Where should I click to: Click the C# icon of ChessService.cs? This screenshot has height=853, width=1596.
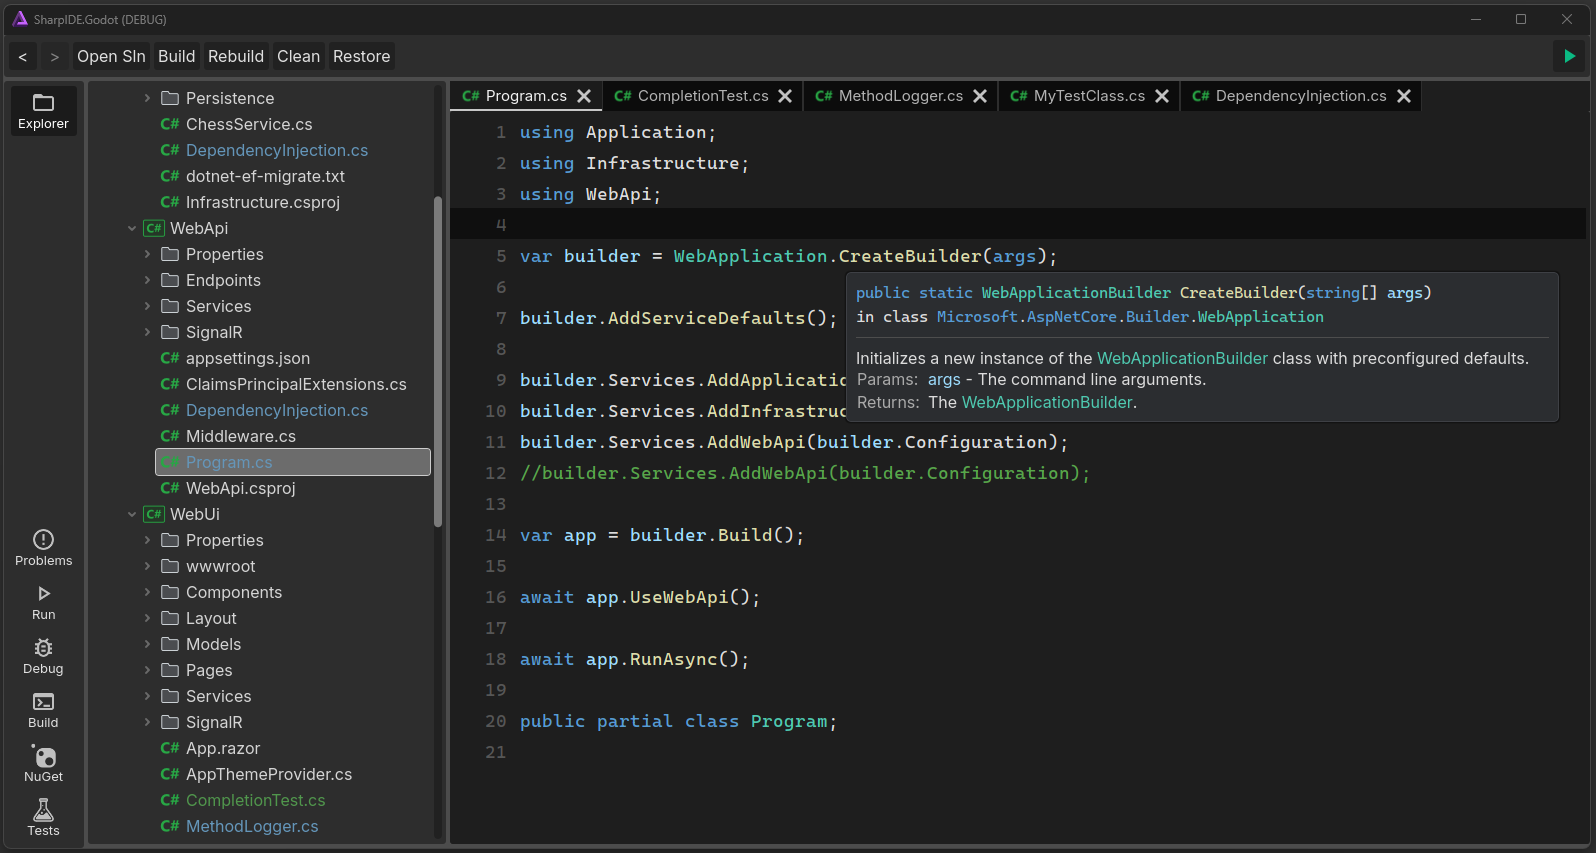click(170, 124)
